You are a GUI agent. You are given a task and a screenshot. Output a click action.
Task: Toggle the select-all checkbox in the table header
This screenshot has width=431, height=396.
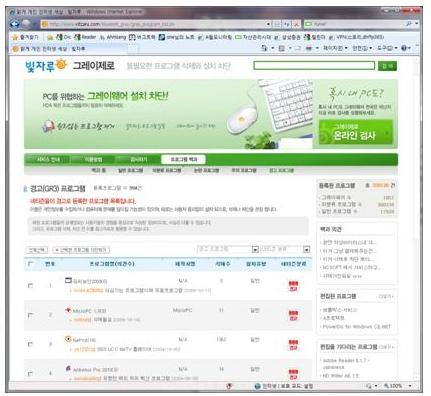31,264
